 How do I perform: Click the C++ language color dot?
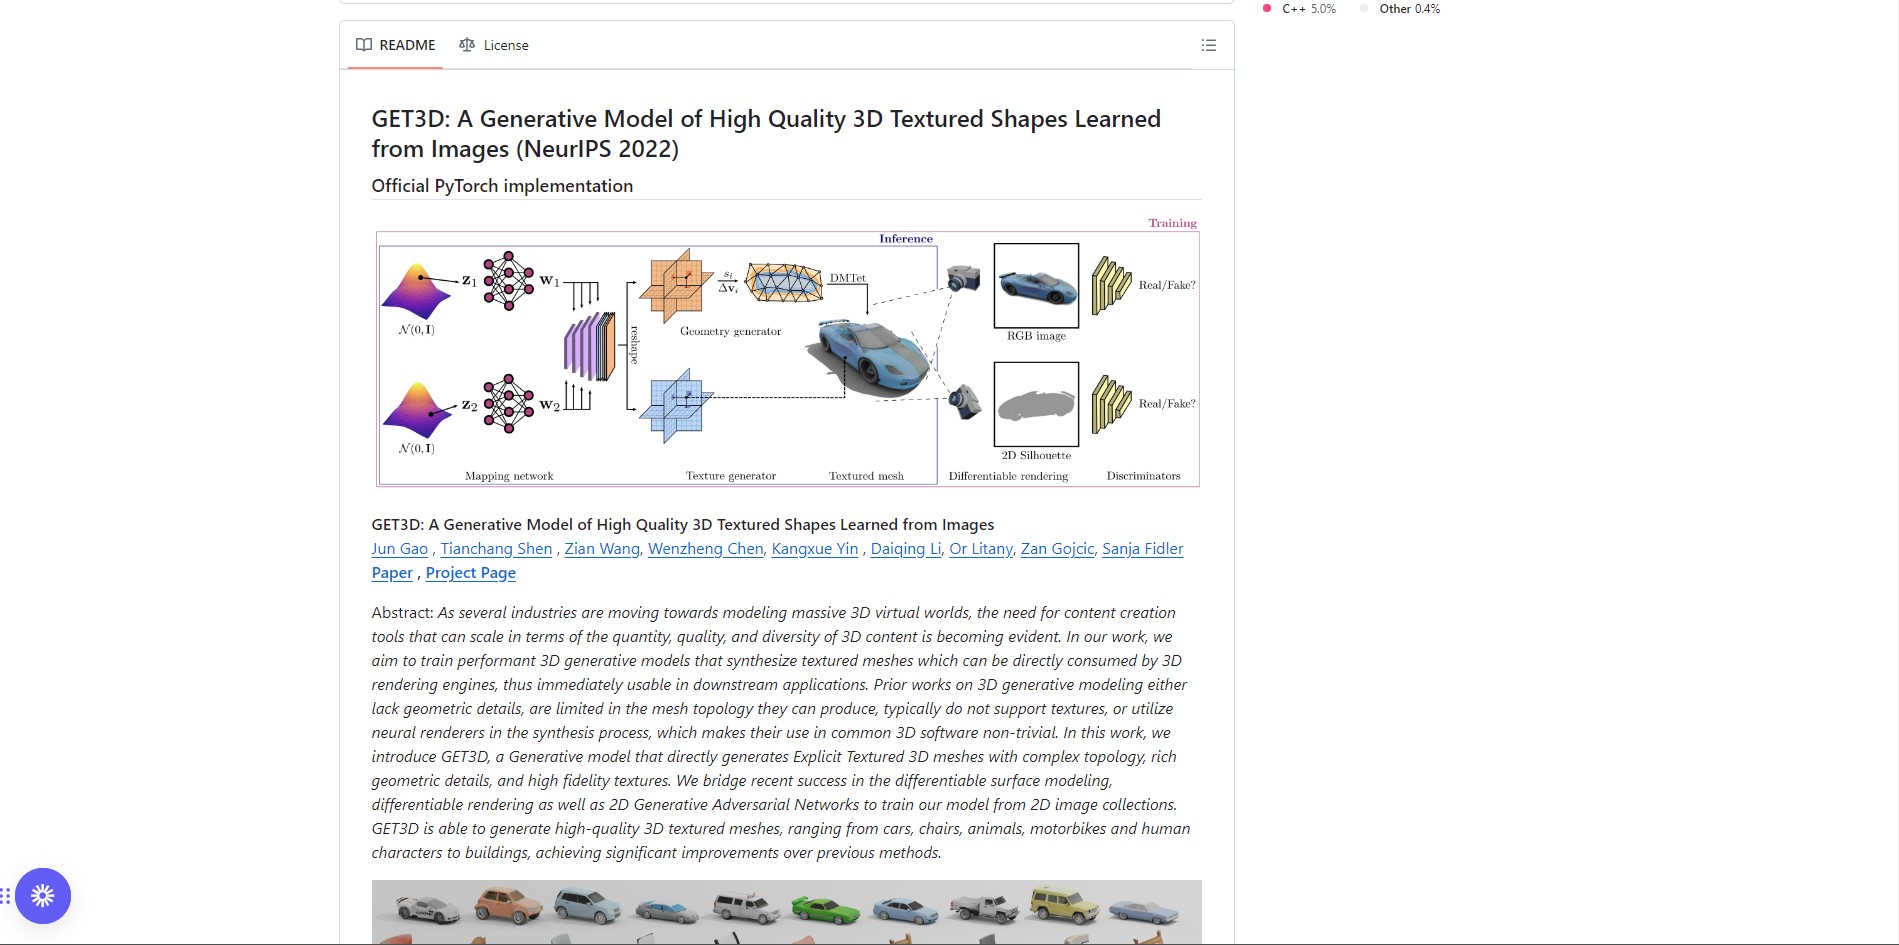tap(1267, 8)
